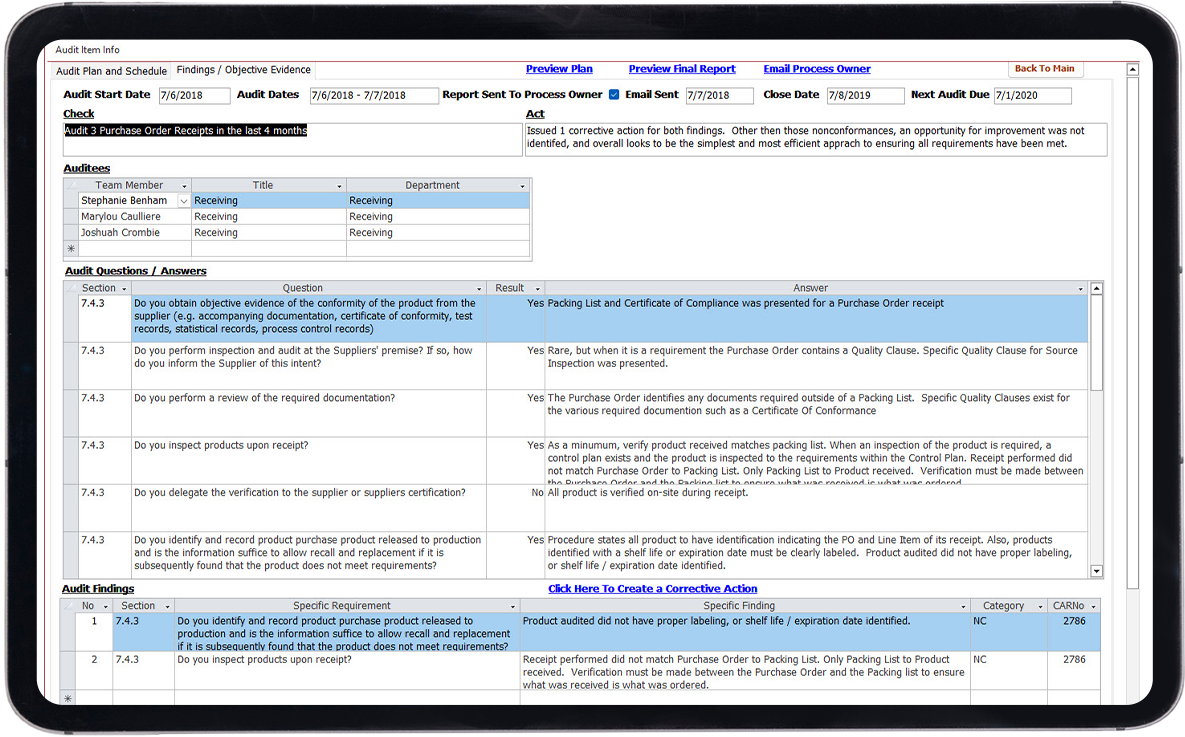The image size is (1185, 737).
Task: Click the Act text box
Action: click(x=816, y=140)
